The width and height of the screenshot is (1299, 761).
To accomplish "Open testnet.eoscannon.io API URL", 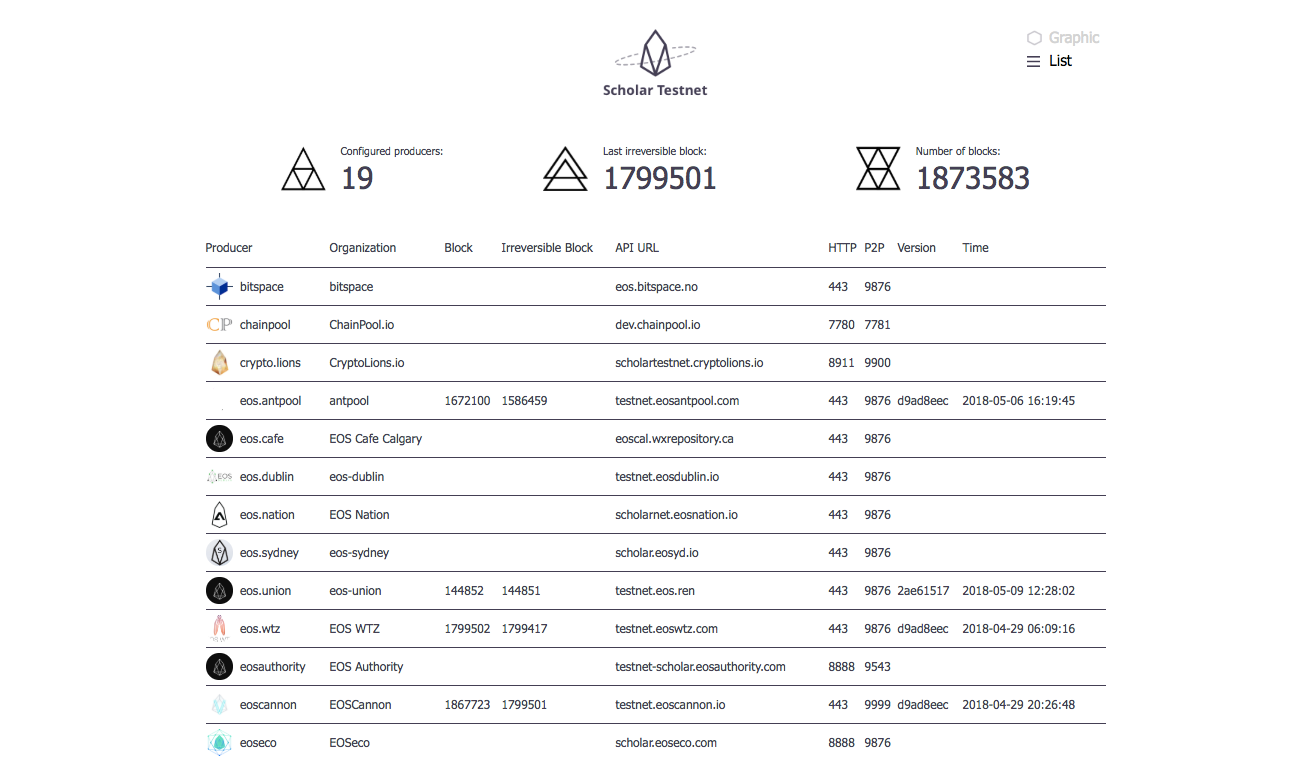I will 670,705.
